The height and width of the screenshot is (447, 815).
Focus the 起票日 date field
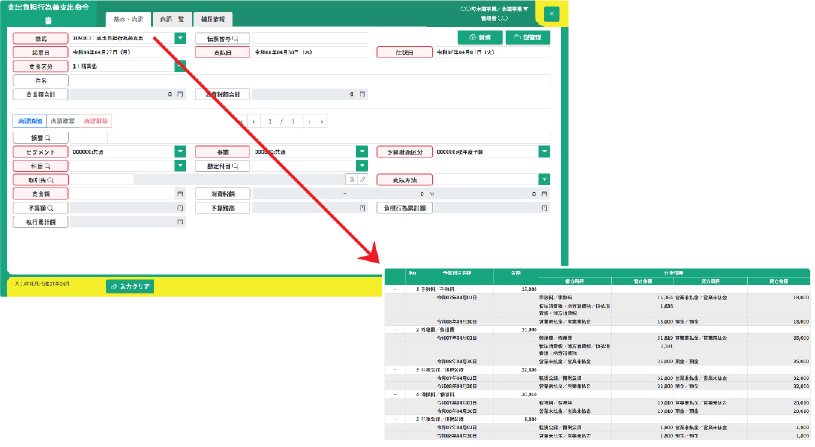pos(127,52)
